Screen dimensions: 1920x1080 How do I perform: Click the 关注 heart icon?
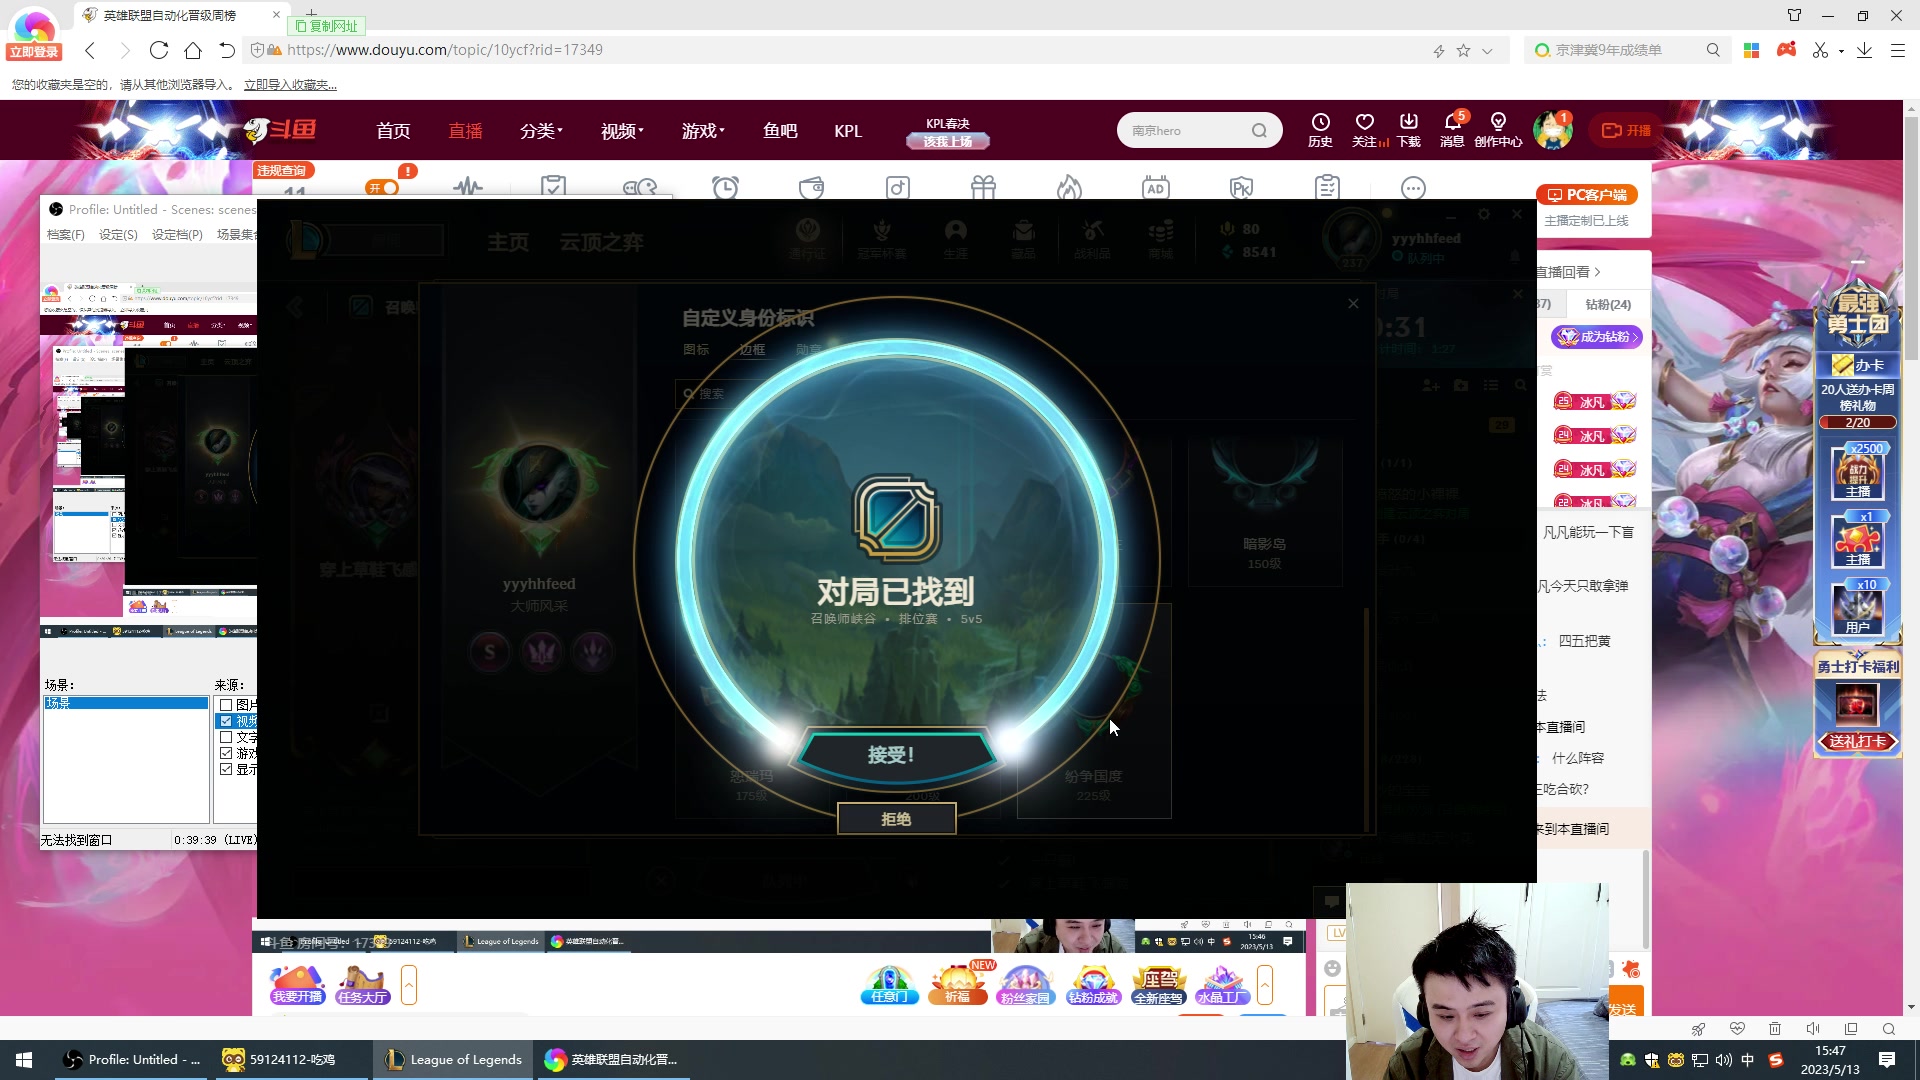coord(1364,123)
